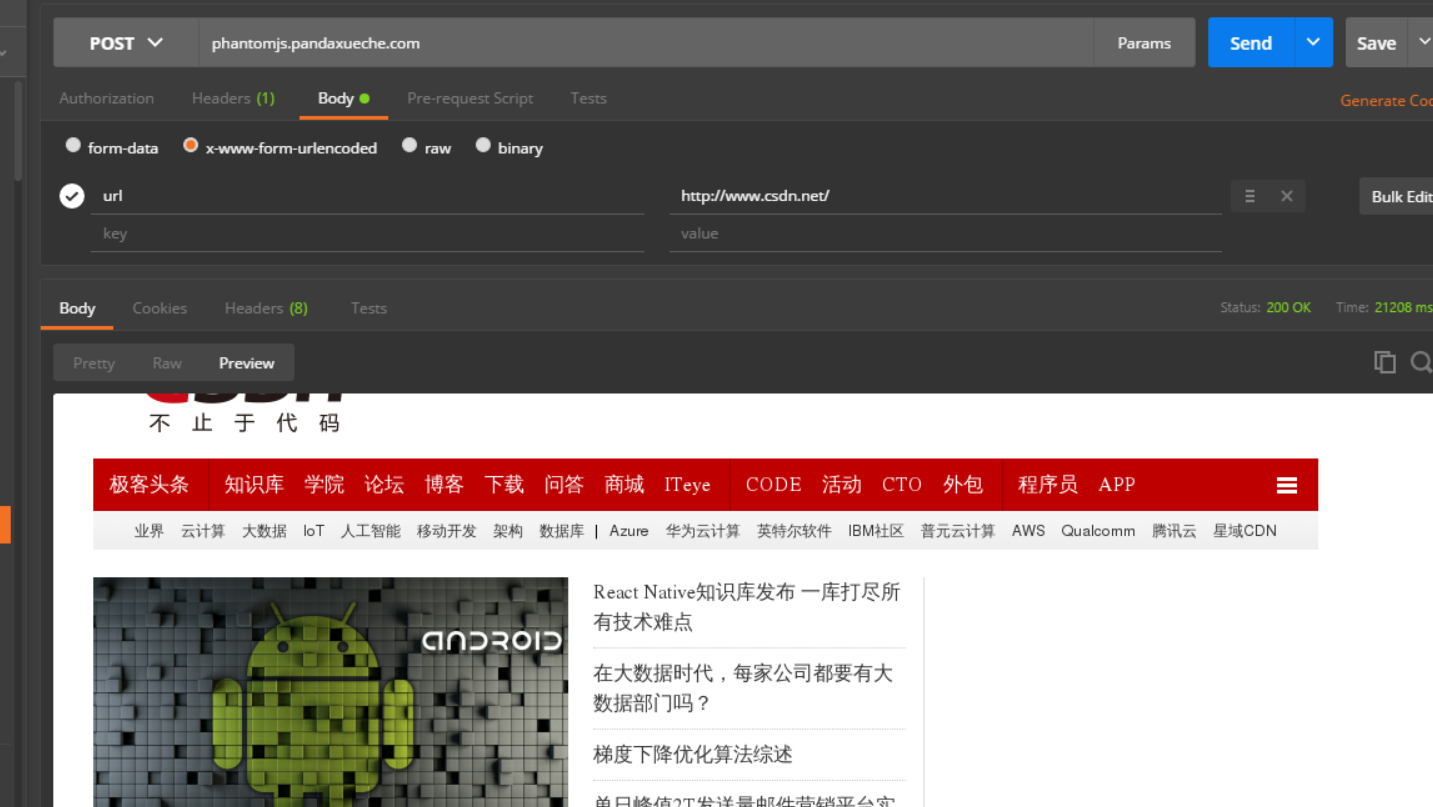Open the response Cookies tab
Viewport: 1433px width, 807px height.
[159, 308]
